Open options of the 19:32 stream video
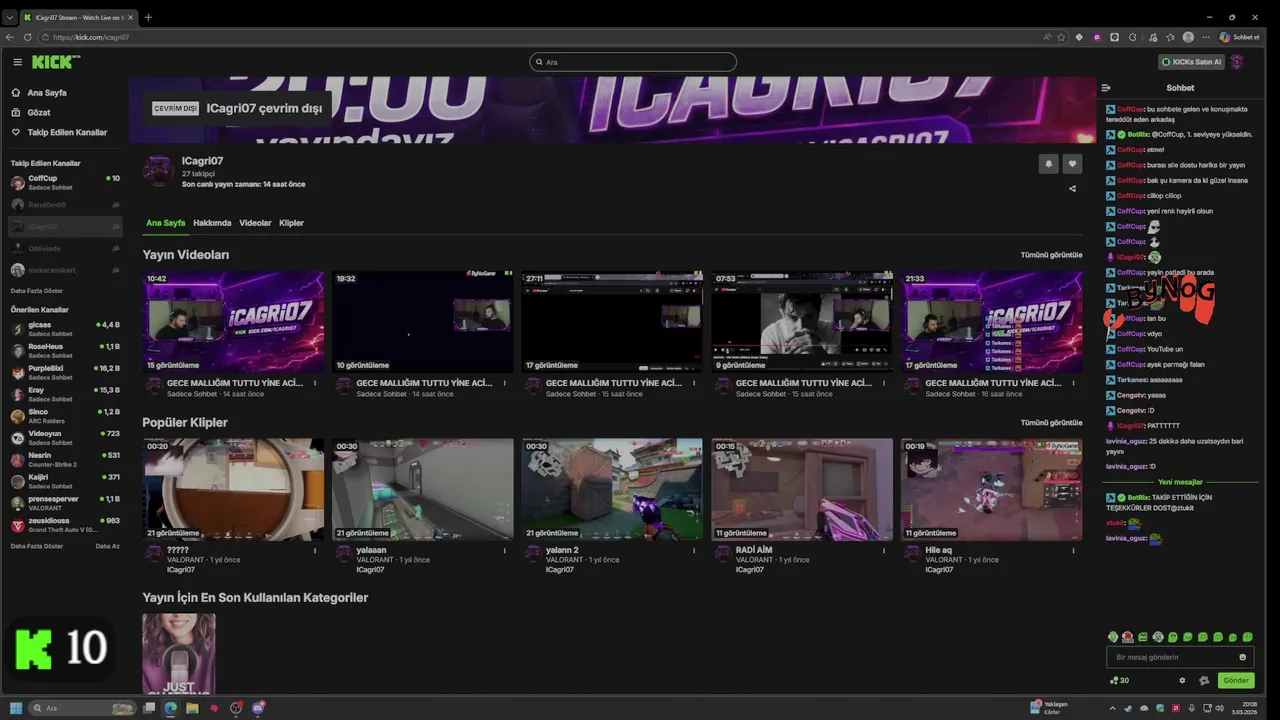This screenshot has width=1280, height=720. click(x=504, y=383)
